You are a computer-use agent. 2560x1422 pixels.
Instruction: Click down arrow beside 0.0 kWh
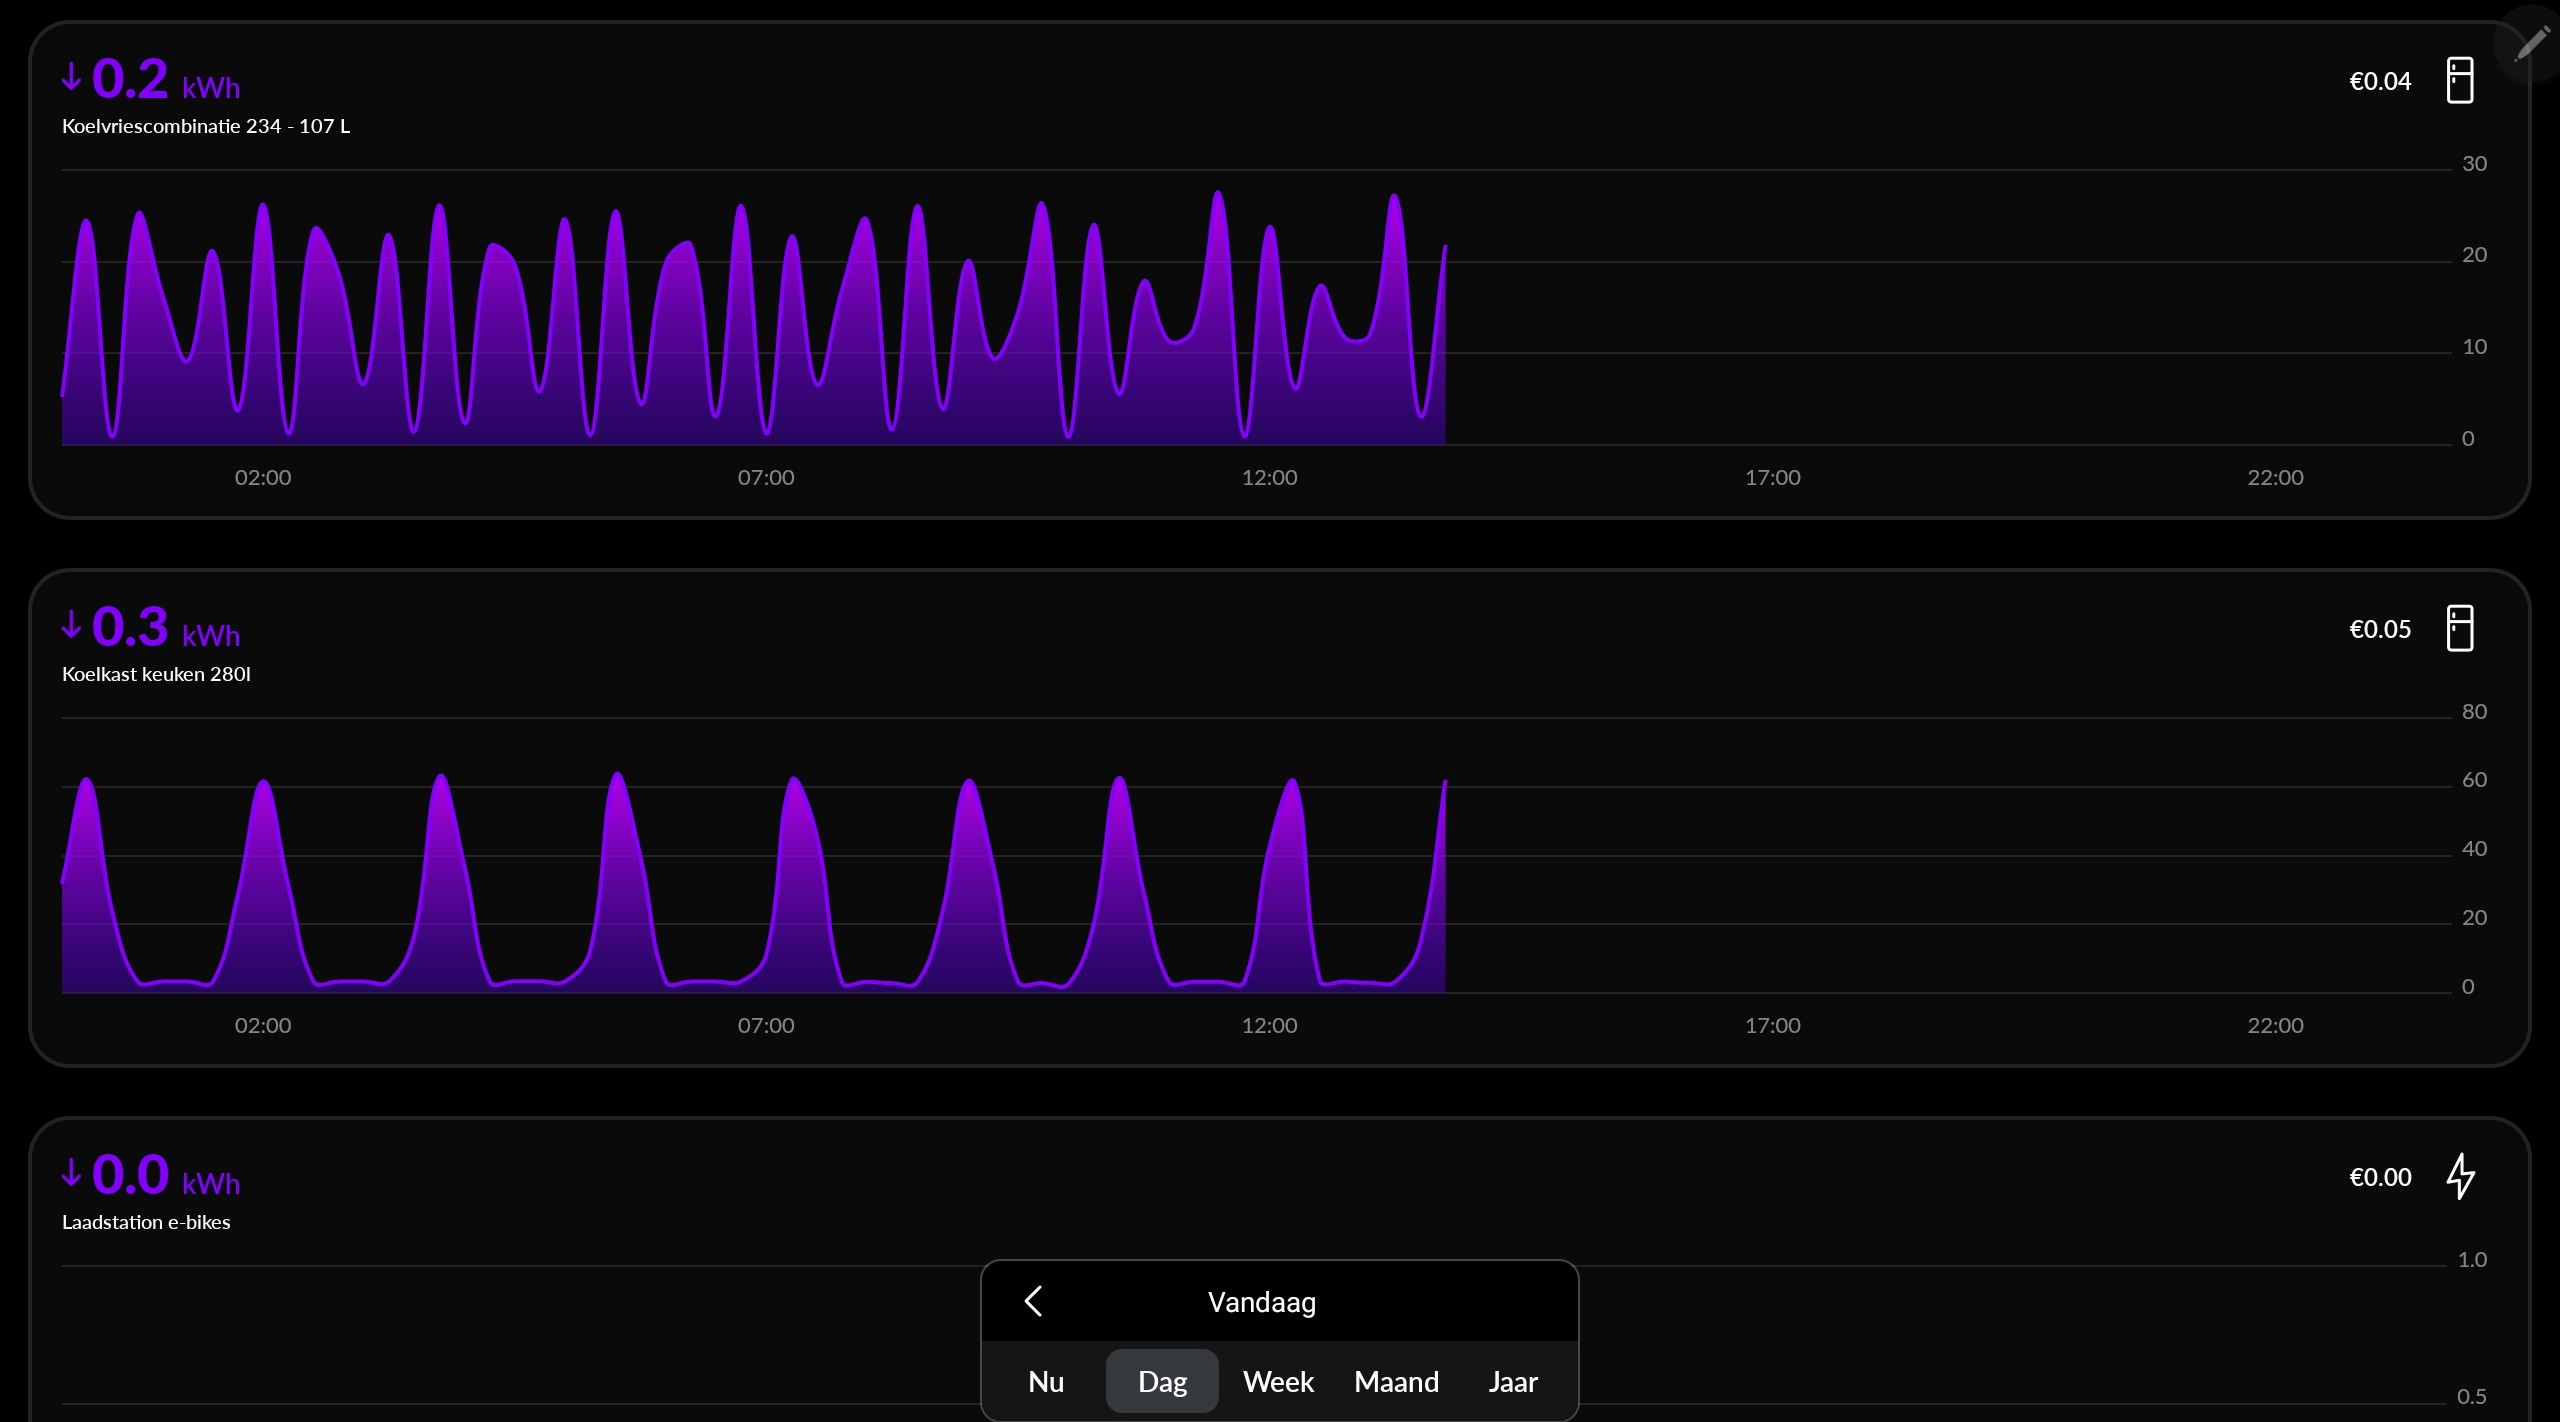tap(71, 1173)
